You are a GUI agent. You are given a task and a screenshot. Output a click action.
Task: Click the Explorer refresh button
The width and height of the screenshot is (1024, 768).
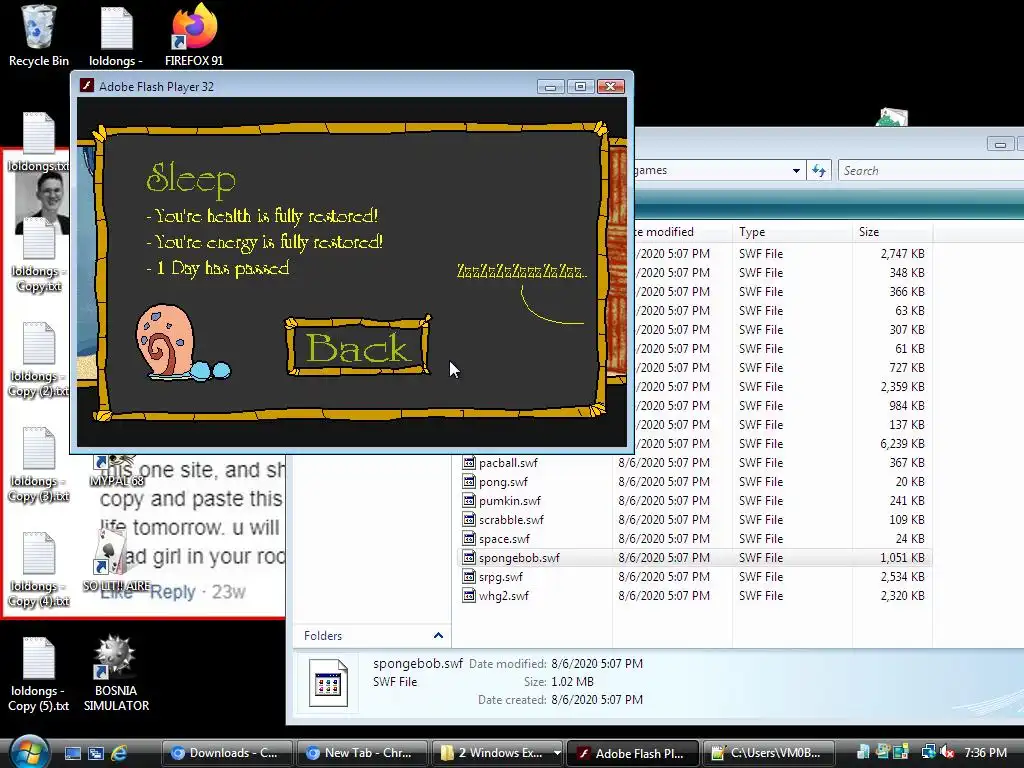818,170
